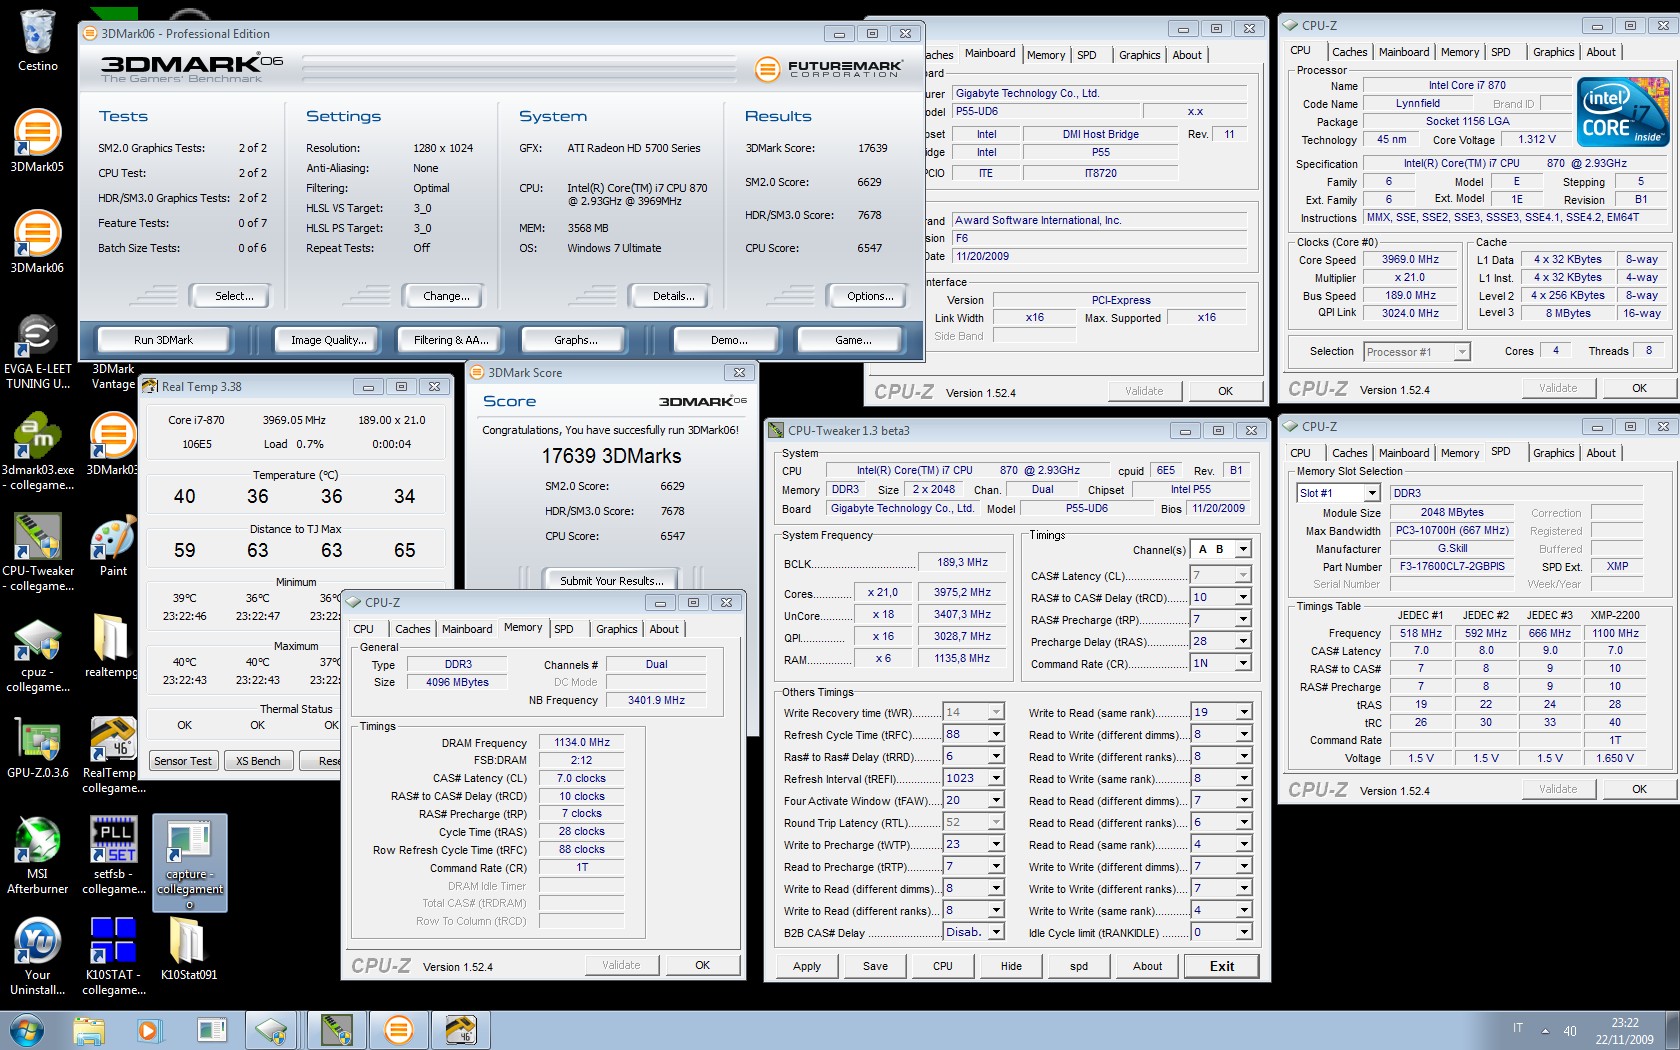Open the RealTemp collegamento desktop shortcut
This screenshot has width=1680, height=1050.
click(113, 755)
